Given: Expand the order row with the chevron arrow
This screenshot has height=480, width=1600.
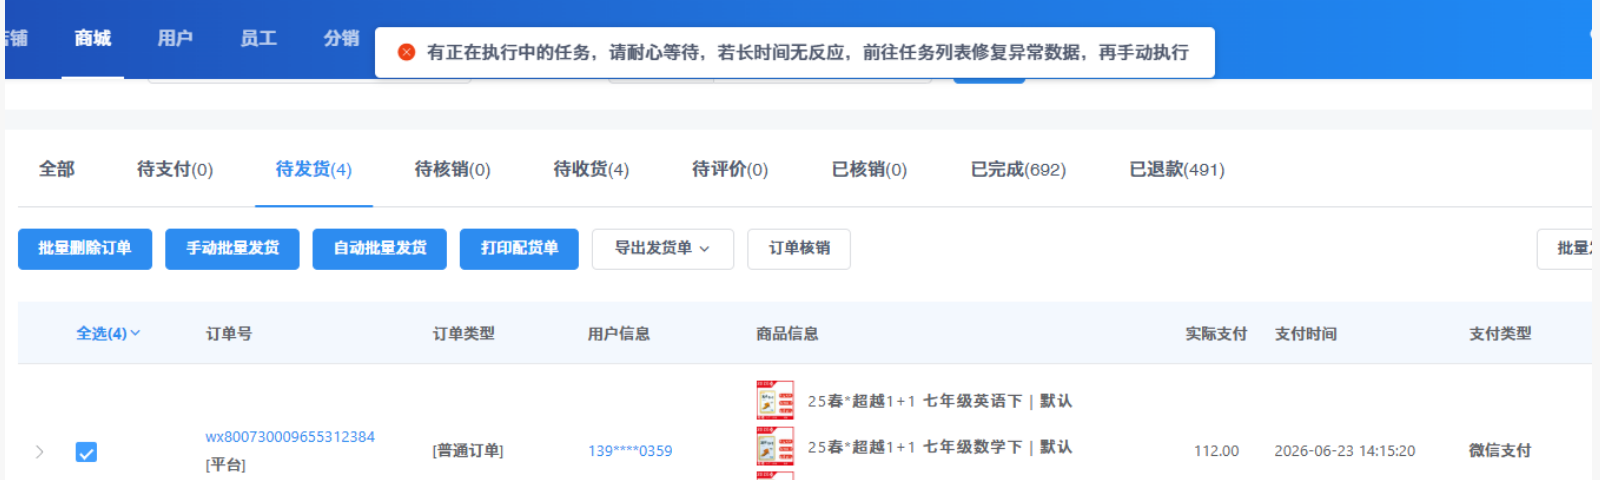Looking at the screenshot, I should coord(40,452).
